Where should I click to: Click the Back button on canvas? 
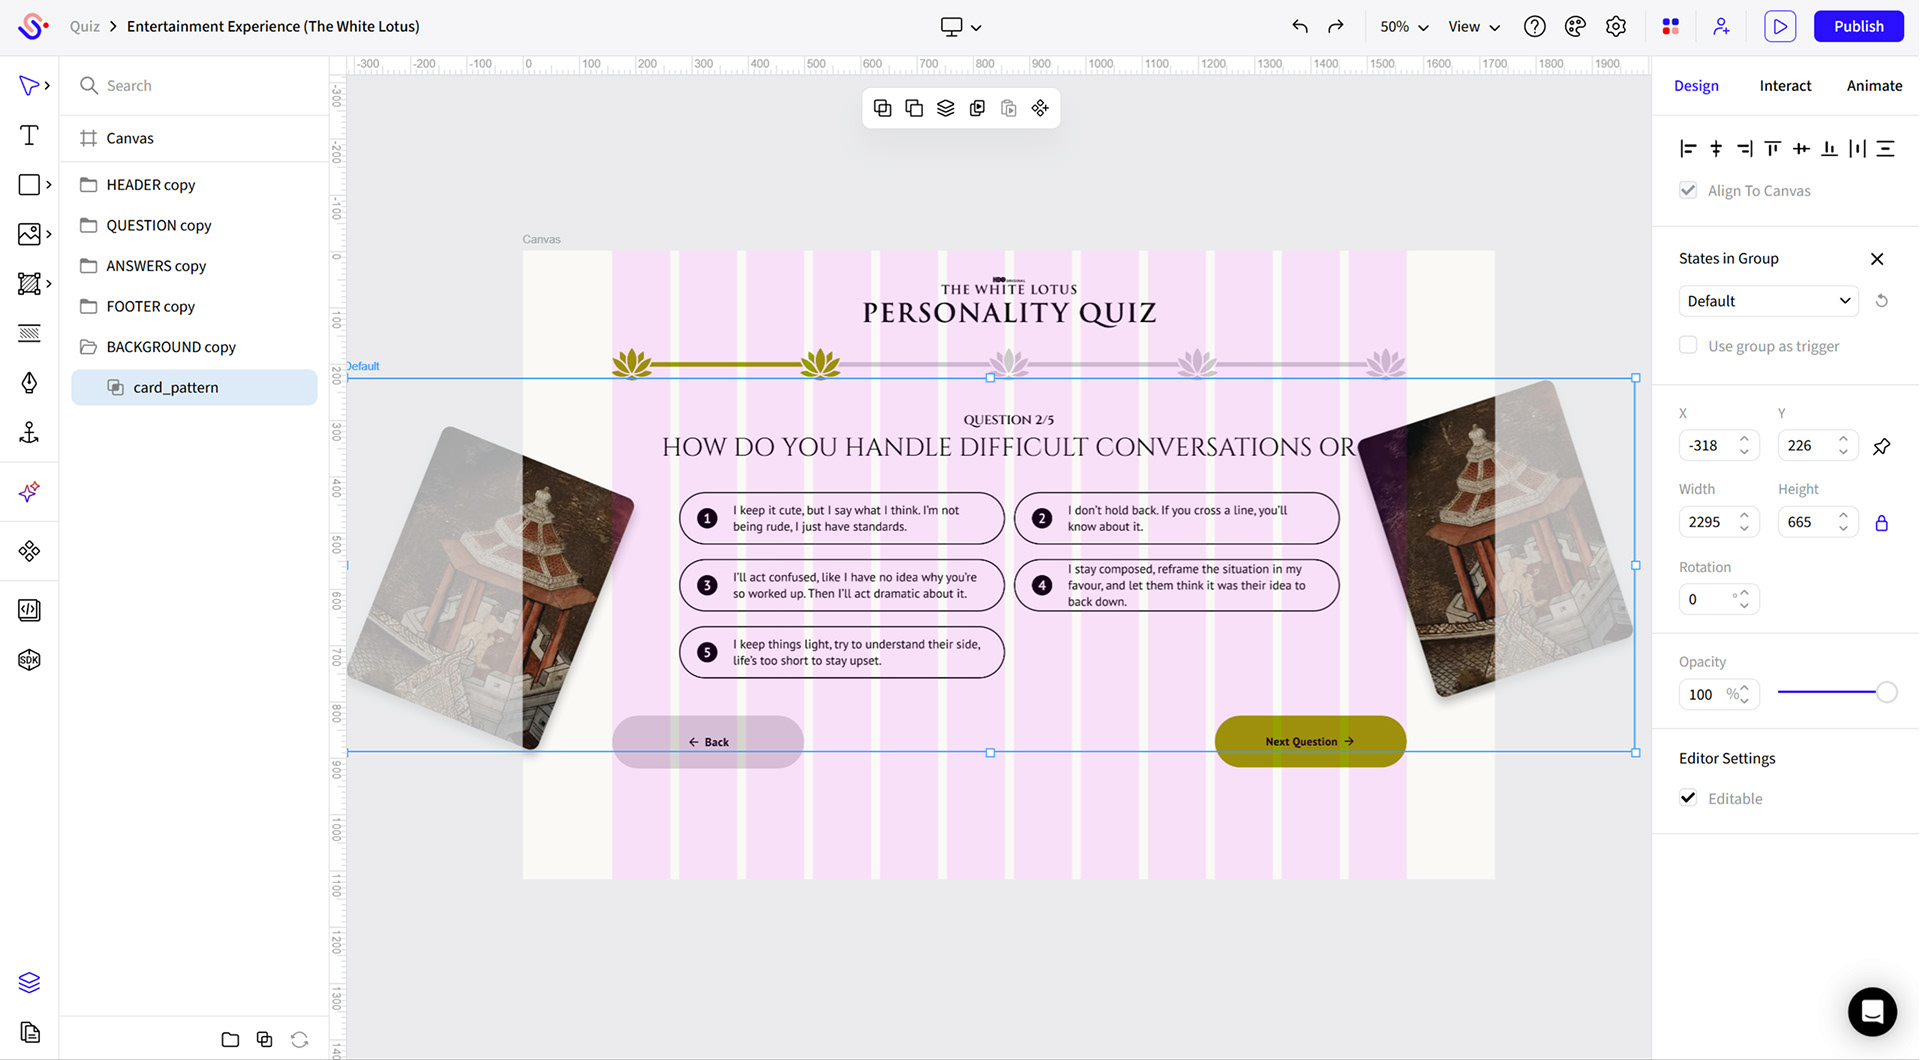click(x=708, y=742)
